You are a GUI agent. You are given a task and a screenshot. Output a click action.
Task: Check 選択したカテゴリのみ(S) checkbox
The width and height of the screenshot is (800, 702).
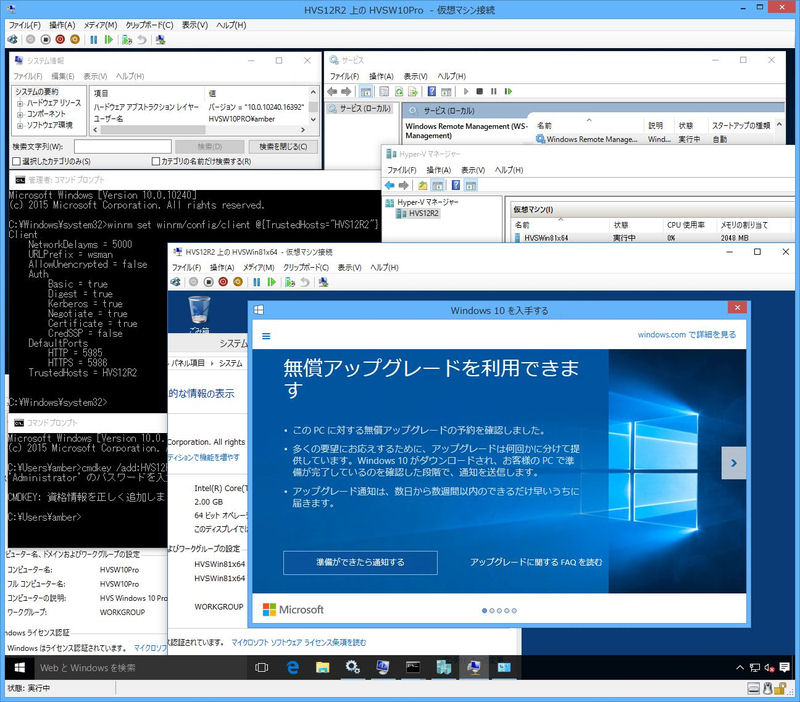16,161
